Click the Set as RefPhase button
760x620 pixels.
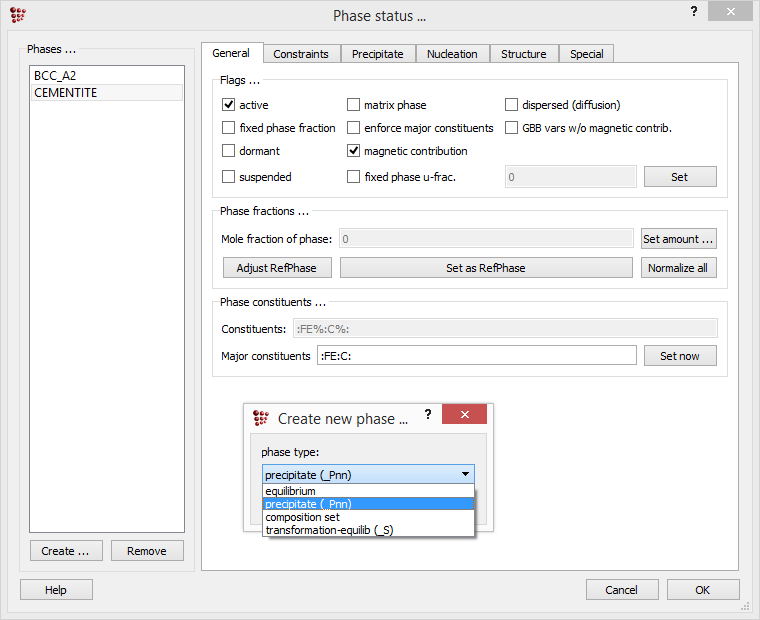click(486, 268)
